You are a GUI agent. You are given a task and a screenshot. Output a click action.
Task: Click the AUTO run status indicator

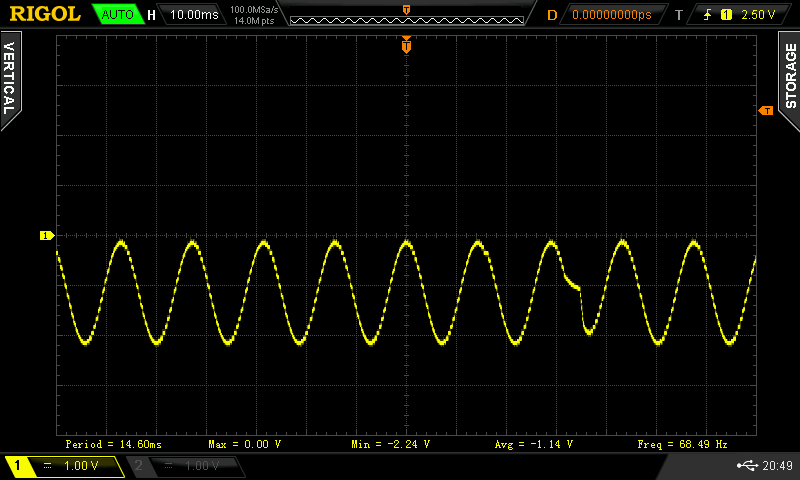117,14
